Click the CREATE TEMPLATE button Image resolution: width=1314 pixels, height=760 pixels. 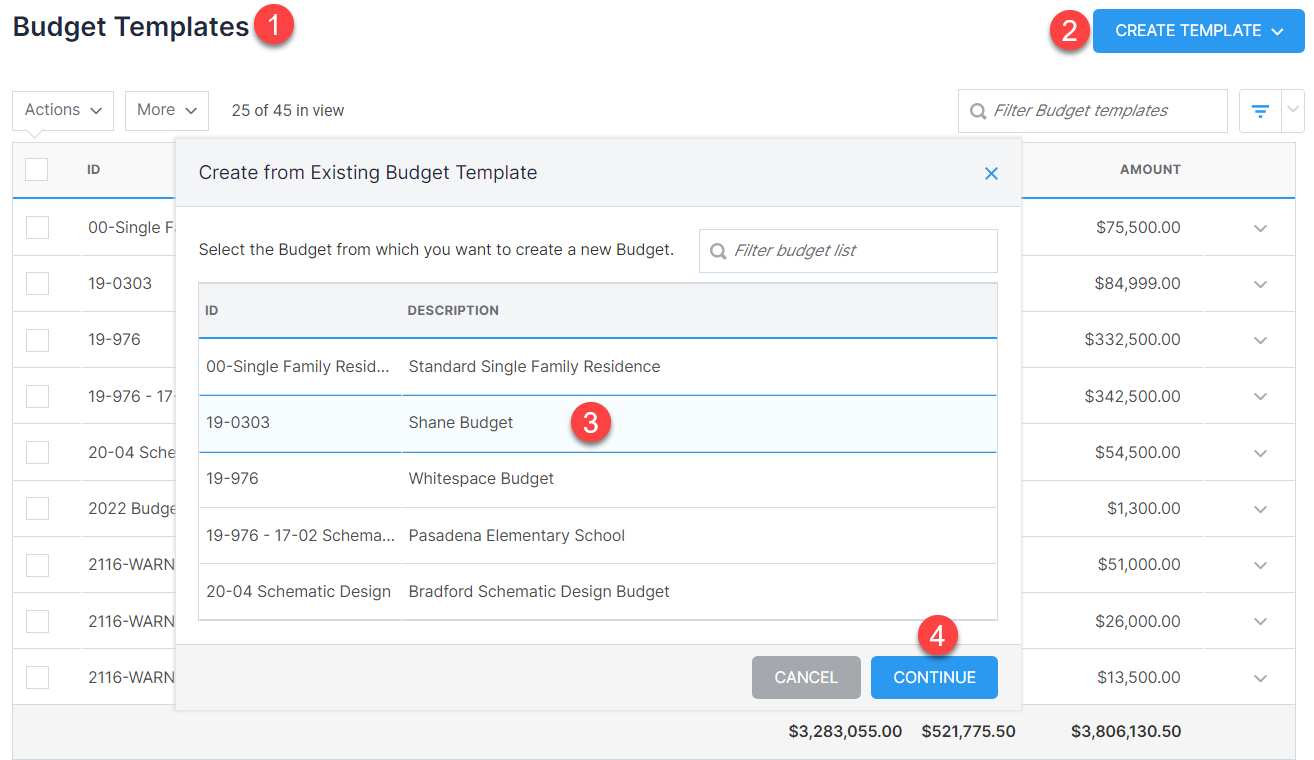(x=1185, y=31)
